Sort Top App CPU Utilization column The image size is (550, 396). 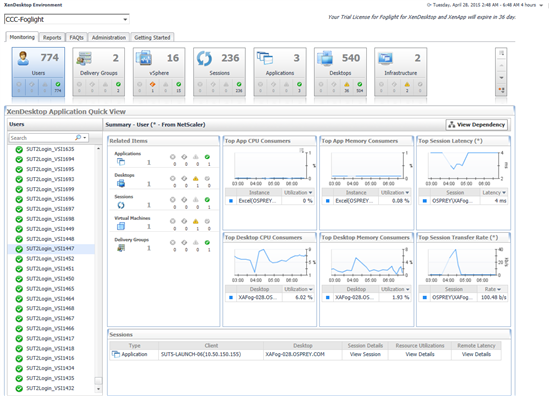(x=297, y=193)
